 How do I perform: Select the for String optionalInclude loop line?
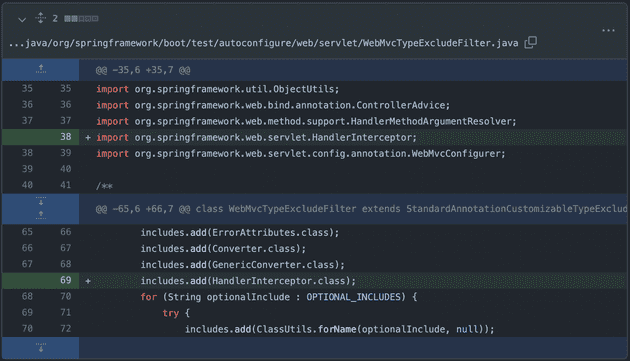pos(279,297)
